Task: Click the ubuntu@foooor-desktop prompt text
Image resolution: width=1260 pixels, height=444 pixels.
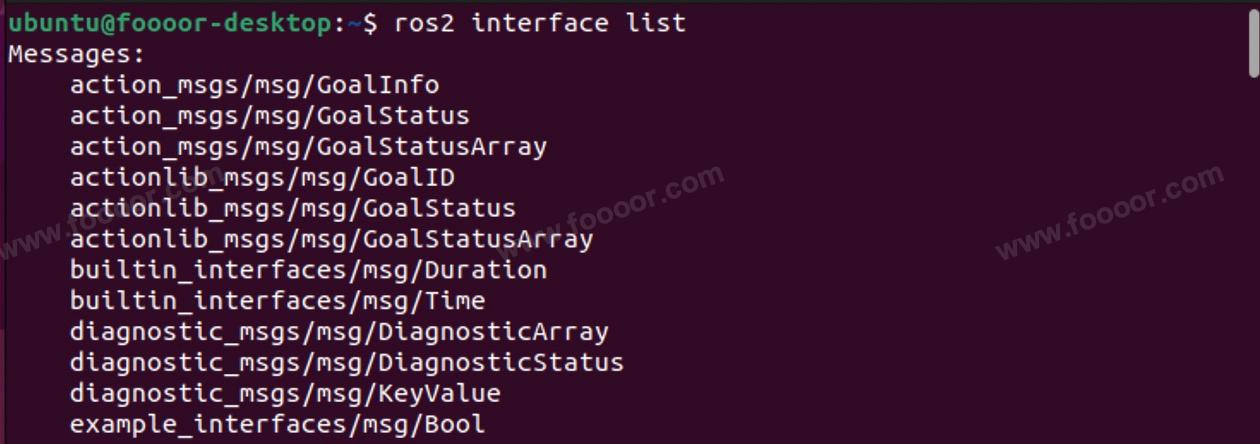Action: [170, 23]
